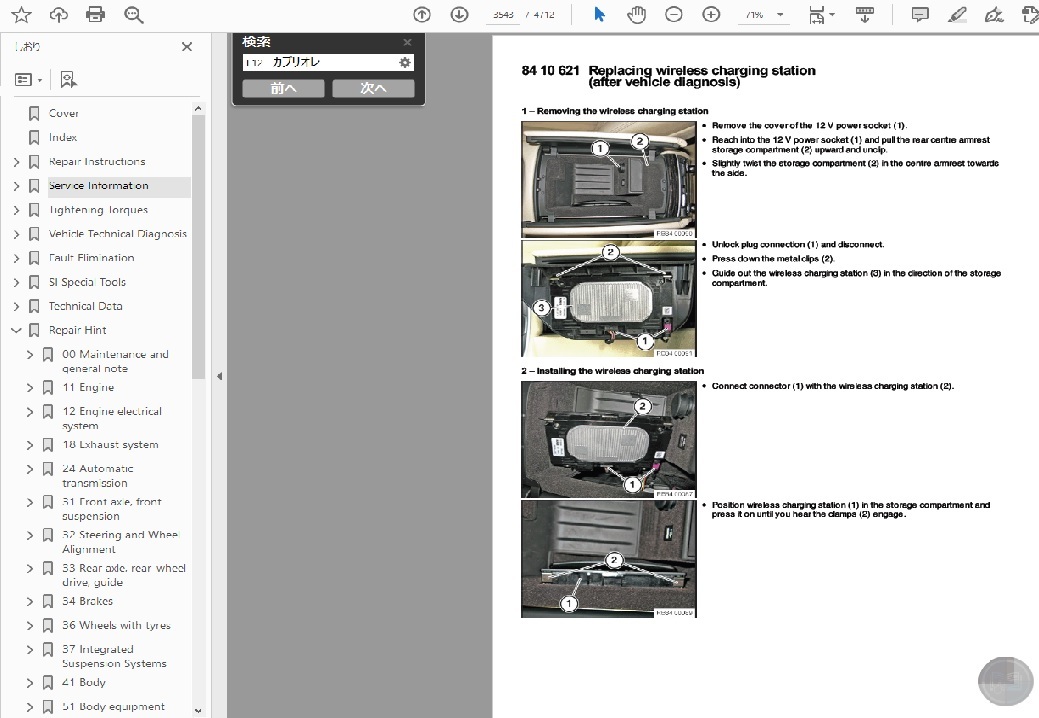The width and height of the screenshot is (1039, 718).
Task: Open the sign document pen tool
Action: (x=994, y=15)
